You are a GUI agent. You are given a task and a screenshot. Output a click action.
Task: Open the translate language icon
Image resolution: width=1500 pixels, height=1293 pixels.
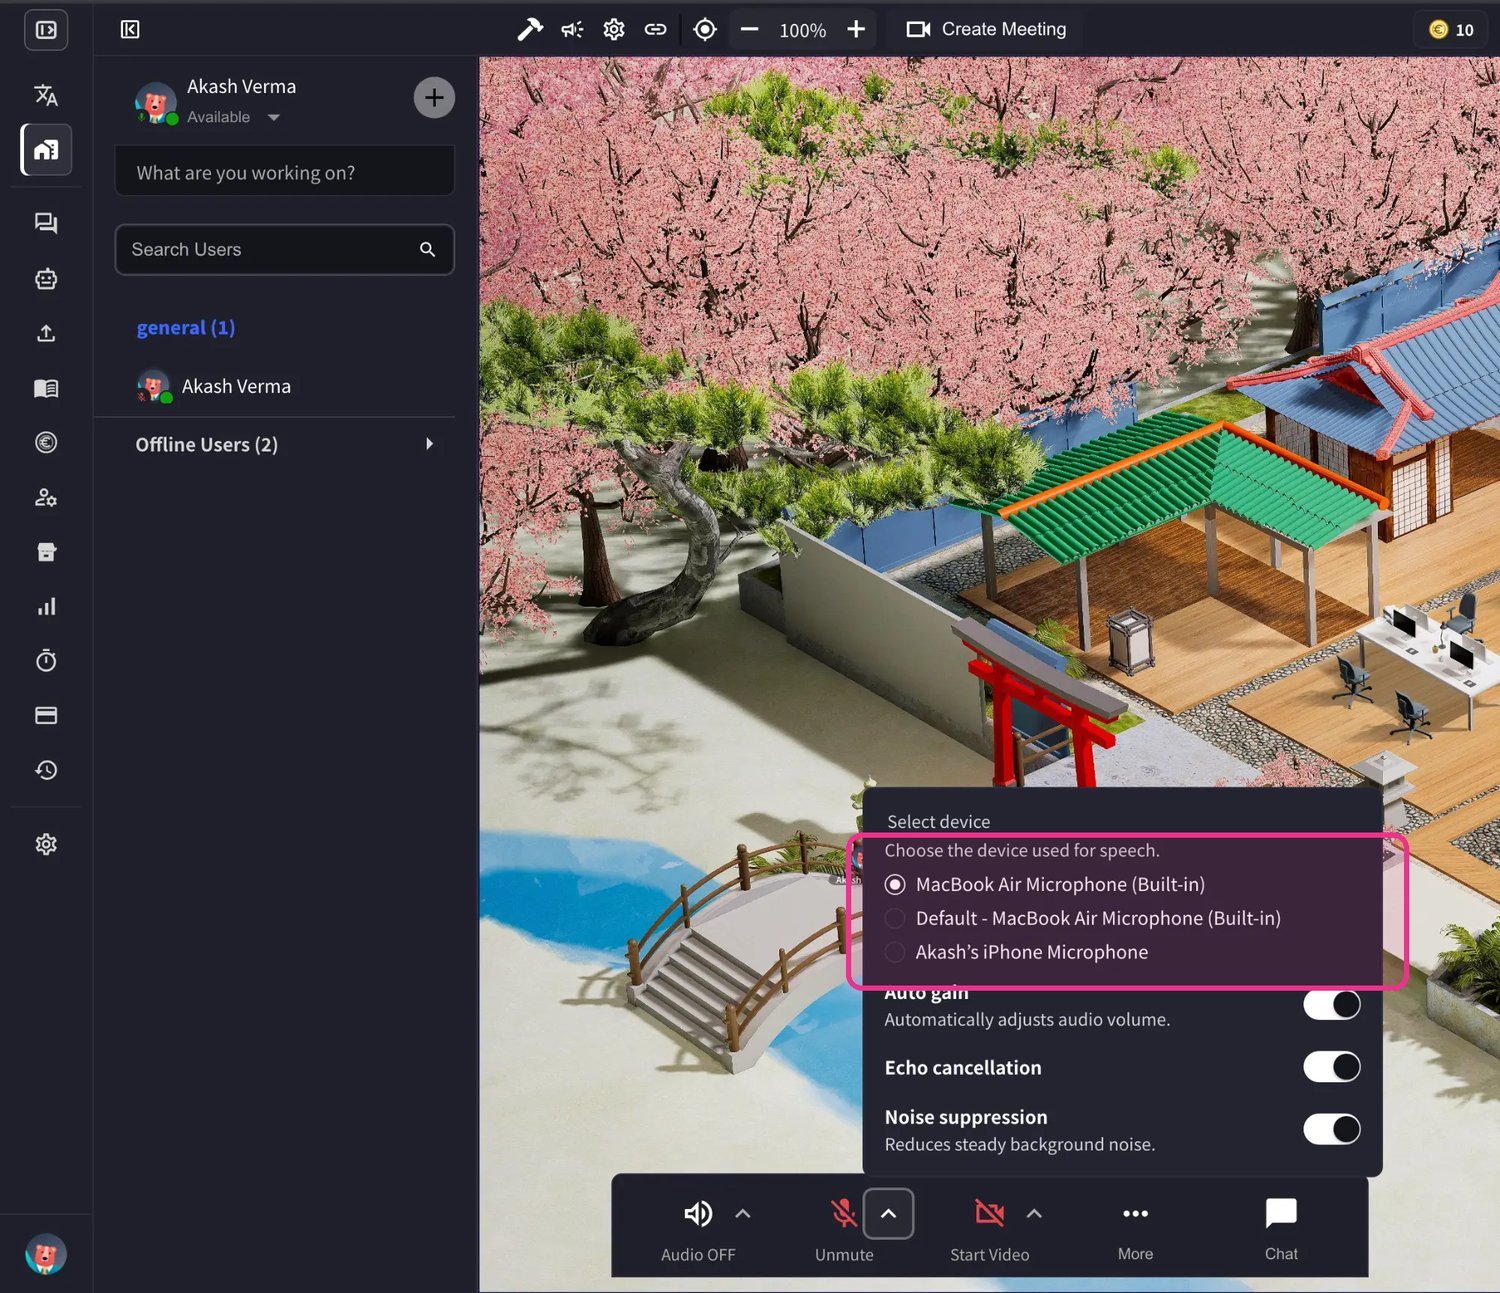pos(46,95)
